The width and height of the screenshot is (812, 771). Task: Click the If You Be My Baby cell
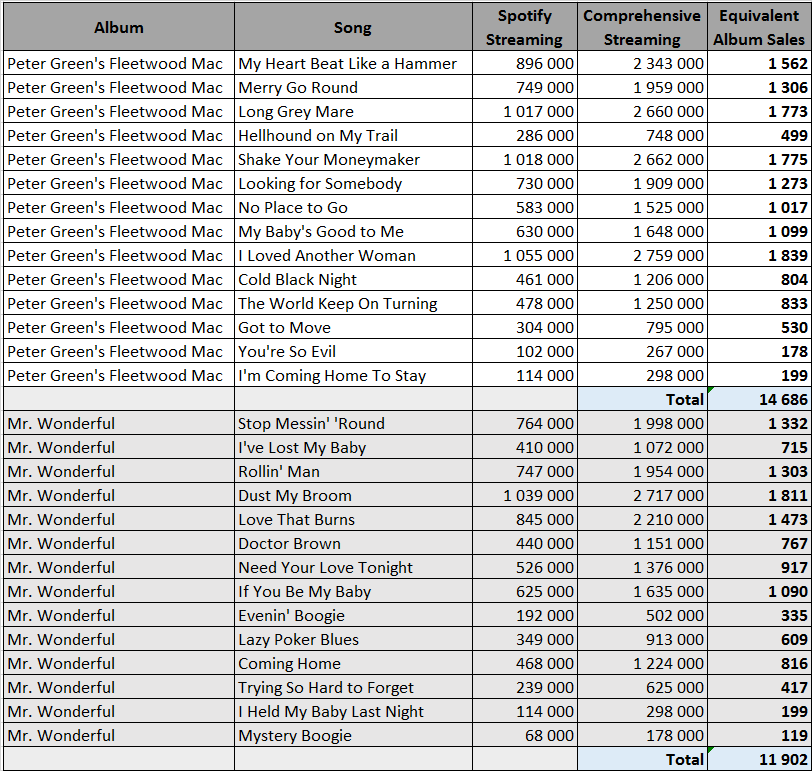tap(353, 591)
